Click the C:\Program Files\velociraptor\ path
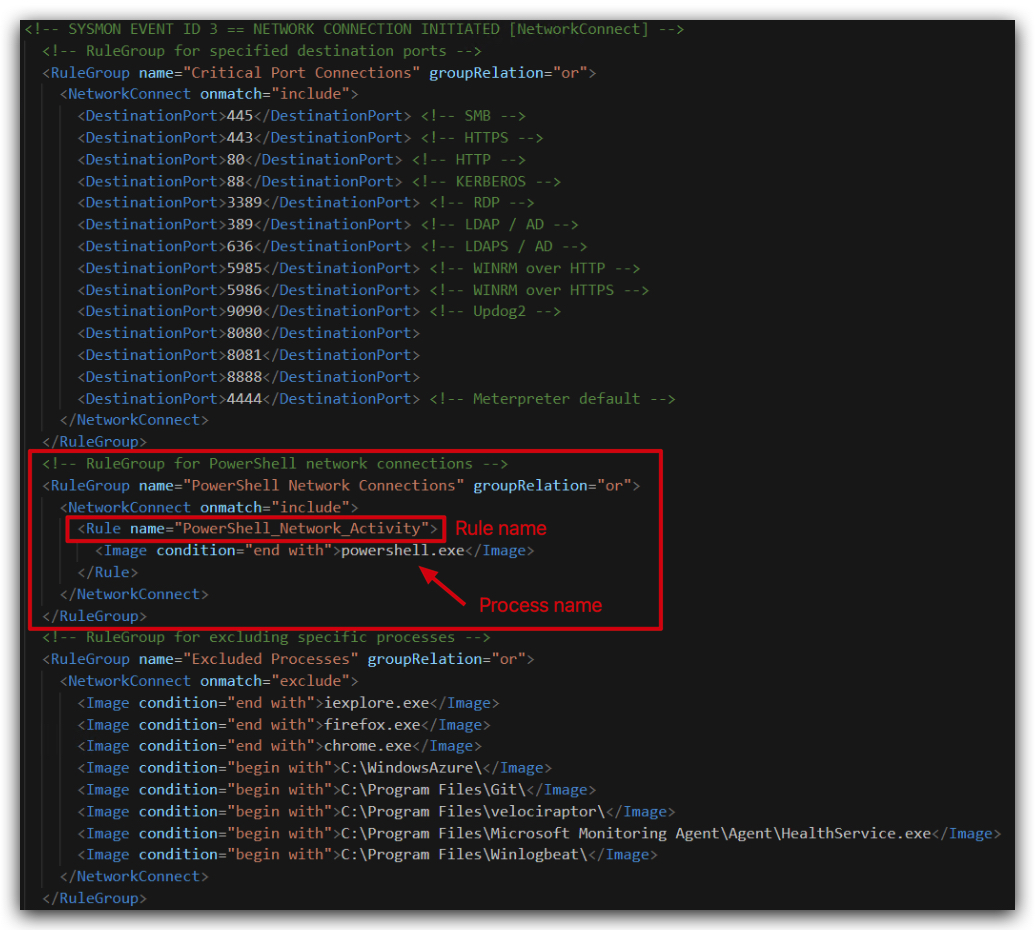Viewport: 1035px width, 930px height. click(473, 811)
